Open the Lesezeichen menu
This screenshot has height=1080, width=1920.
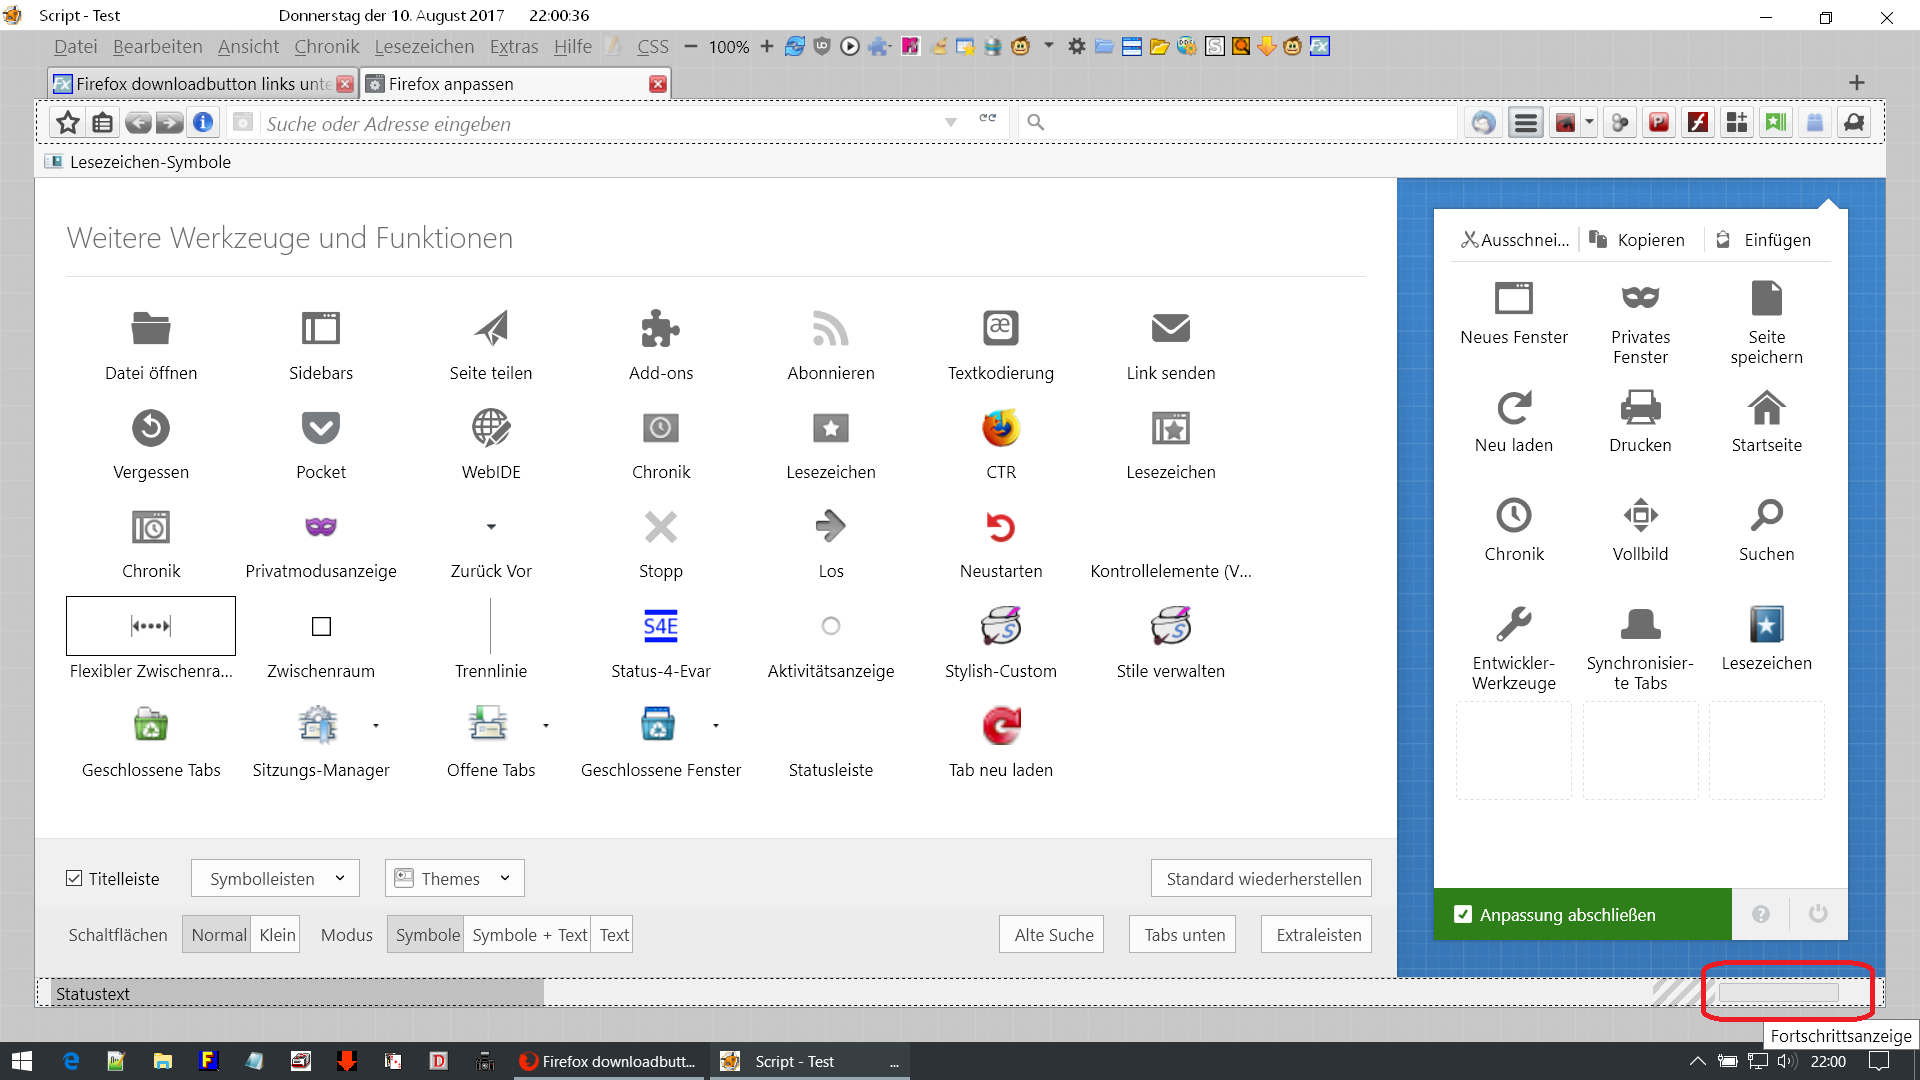click(x=424, y=47)
